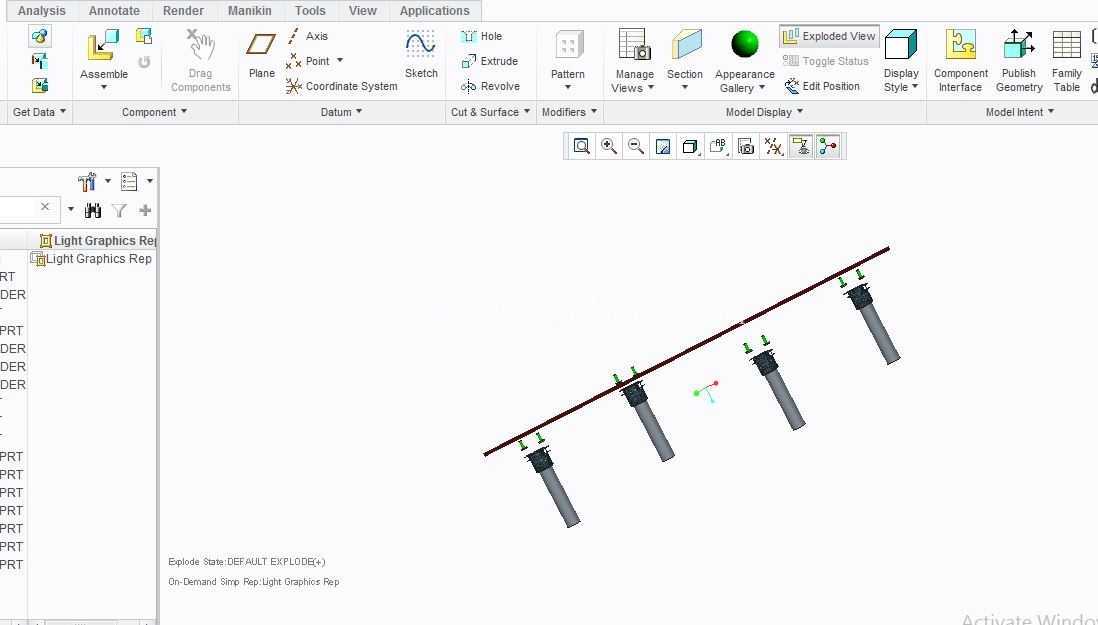Toggle the Toggle Status option
1098x625 pixels.
(826, 61)
